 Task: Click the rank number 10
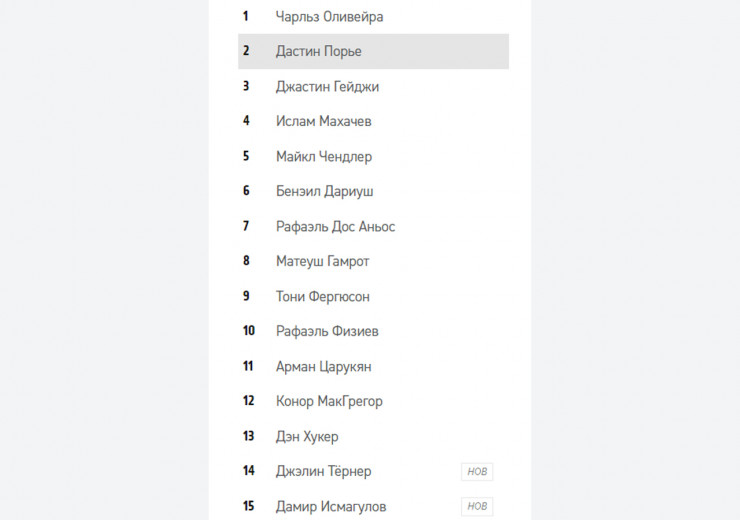tap(248, 331)
